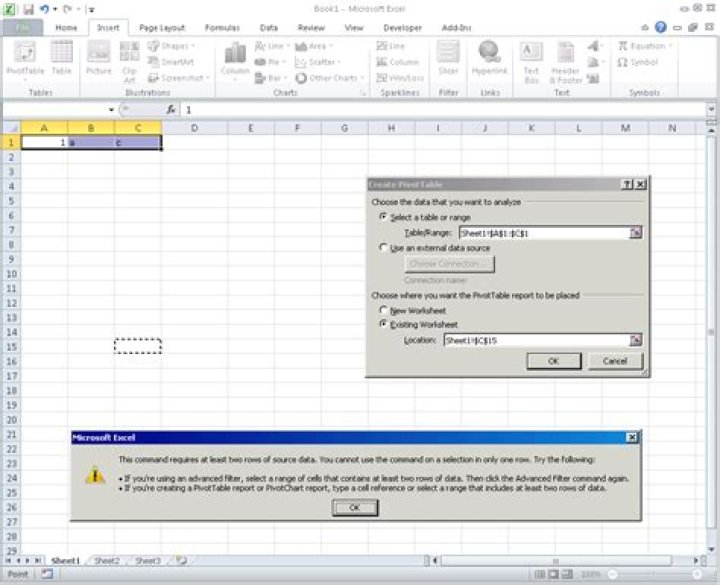This screenshot has height=585, width=720.
Task: Click OK in the Microsoft Excel warning
Action: 354,507
